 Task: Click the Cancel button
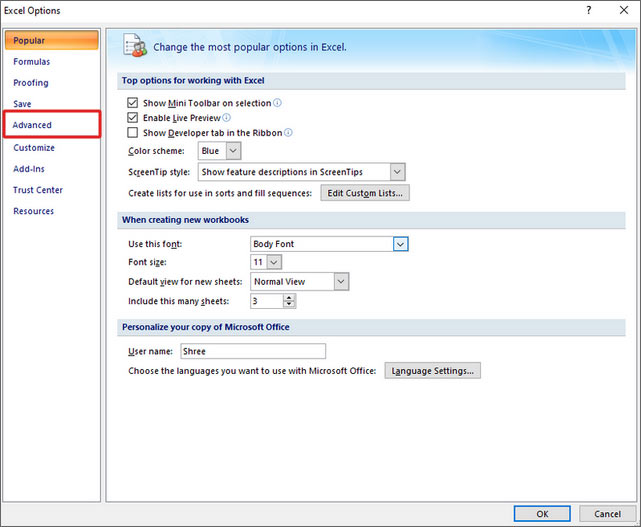[x=607, y=514]
